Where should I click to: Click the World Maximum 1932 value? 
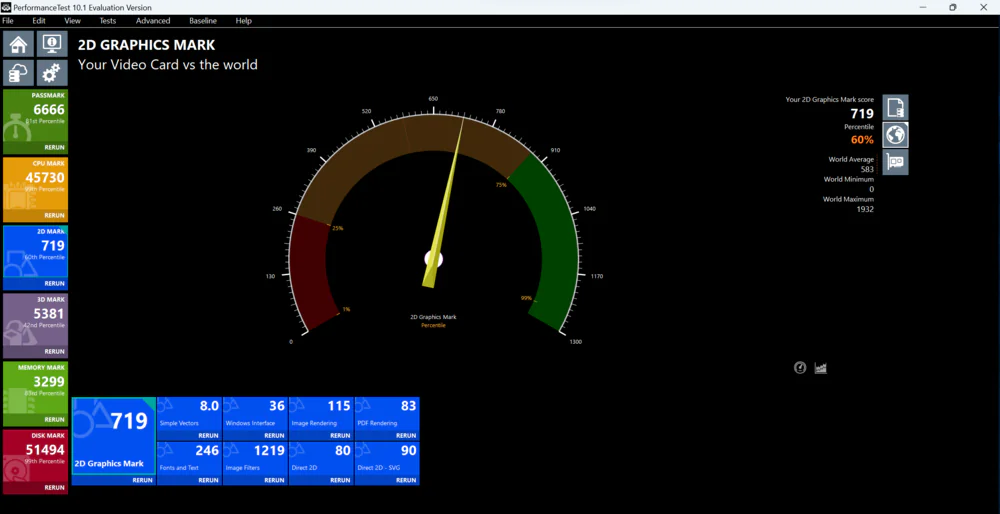[x=865, y=209]
